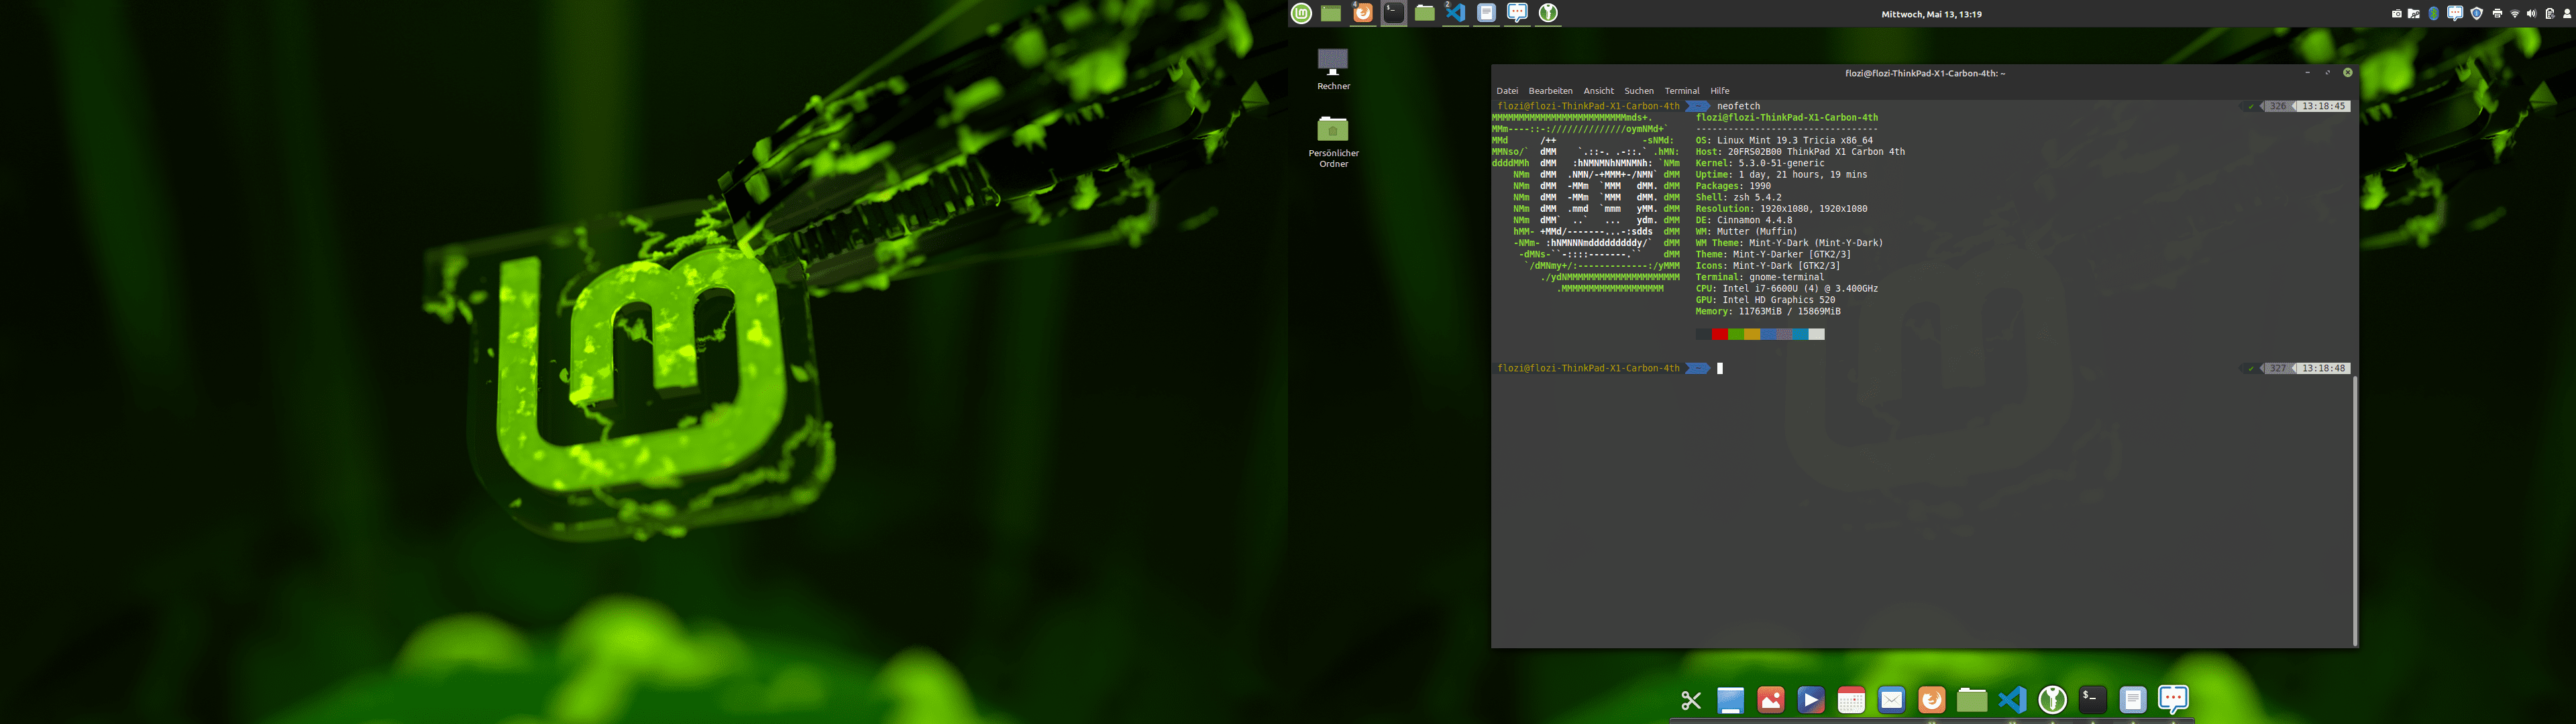
Task: Open the Terminal menu in terminal window
Action: (x=1682, y=91)
